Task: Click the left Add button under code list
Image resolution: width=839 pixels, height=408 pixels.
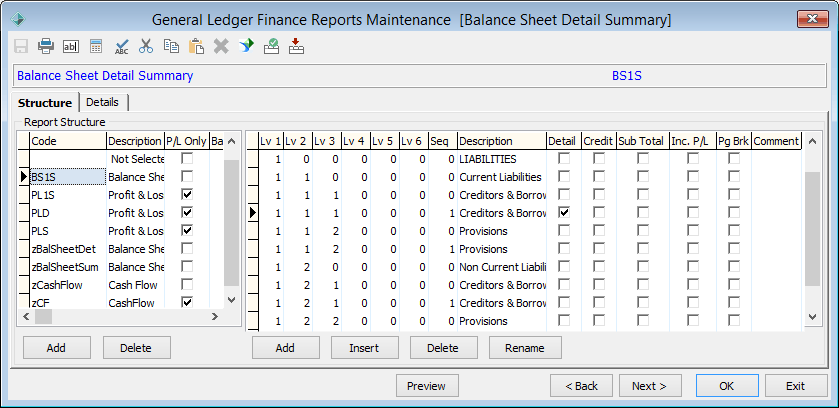Action: pos(56,348)
